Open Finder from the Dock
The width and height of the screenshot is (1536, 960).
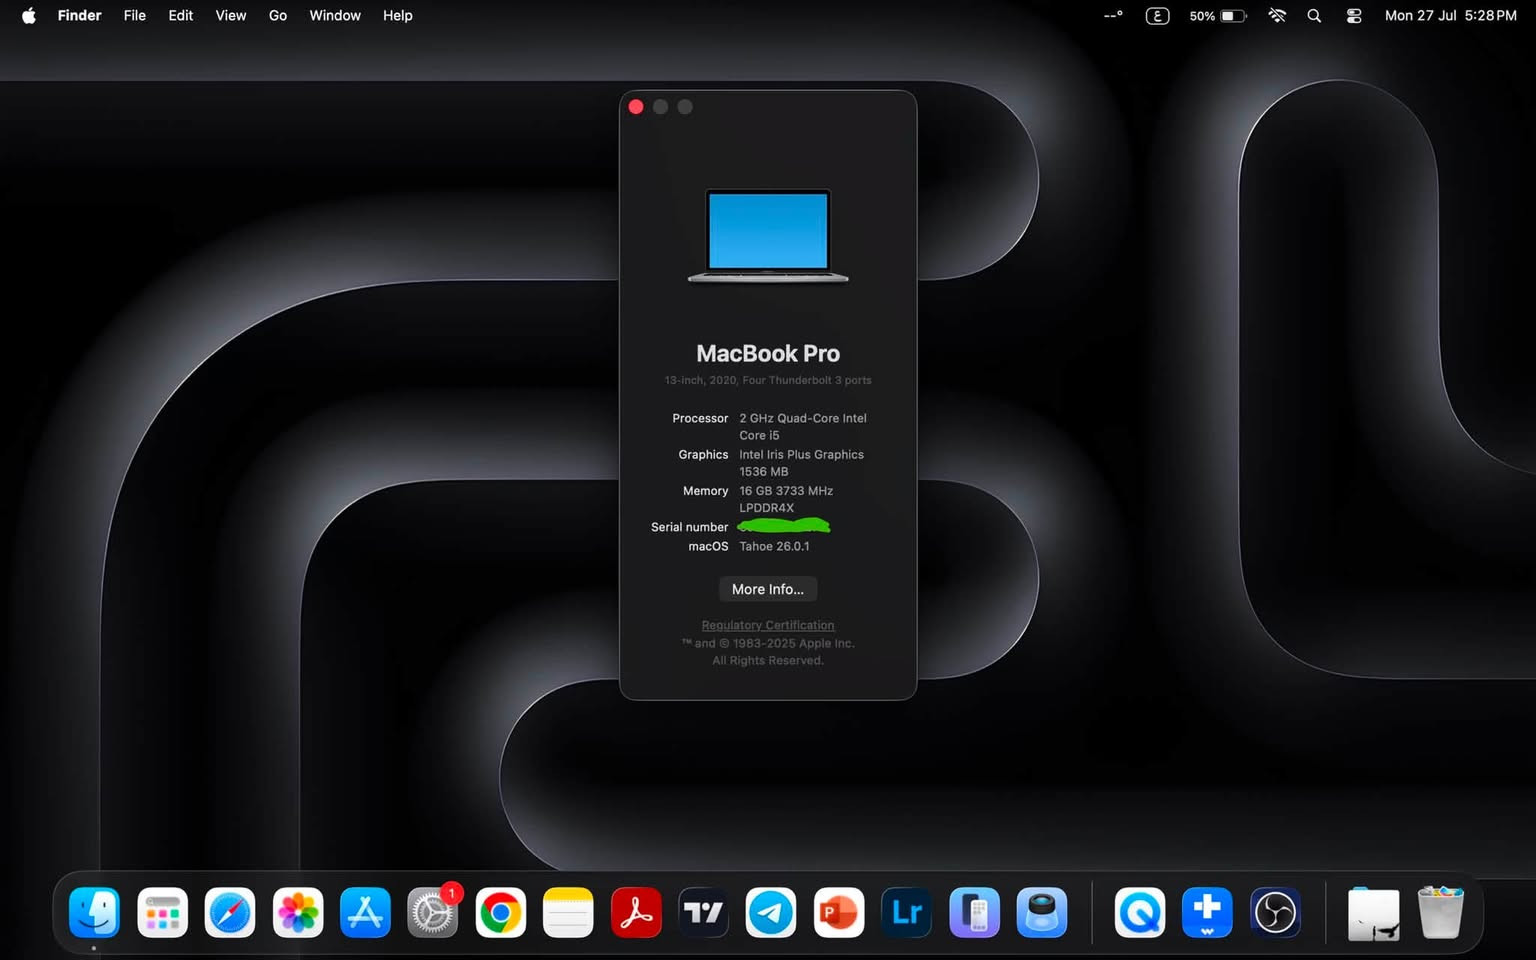95,912
